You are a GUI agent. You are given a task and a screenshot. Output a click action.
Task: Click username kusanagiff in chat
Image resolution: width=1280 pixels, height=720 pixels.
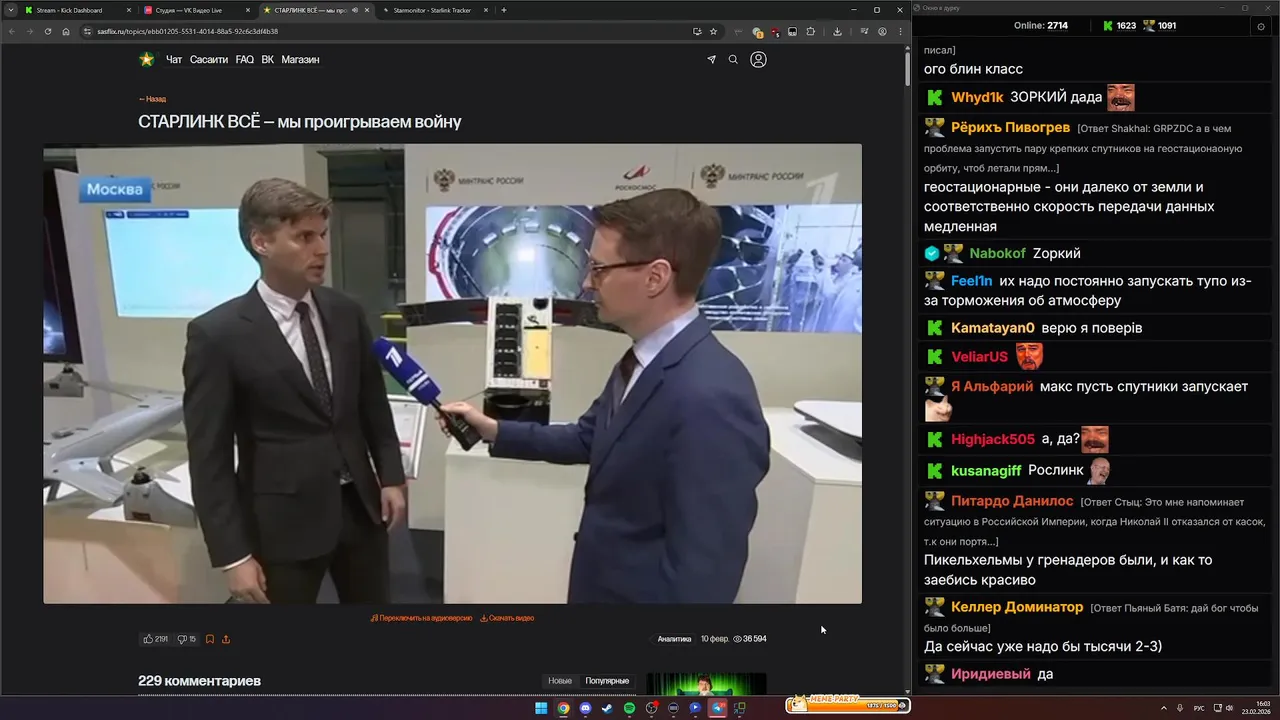point(986,470)
